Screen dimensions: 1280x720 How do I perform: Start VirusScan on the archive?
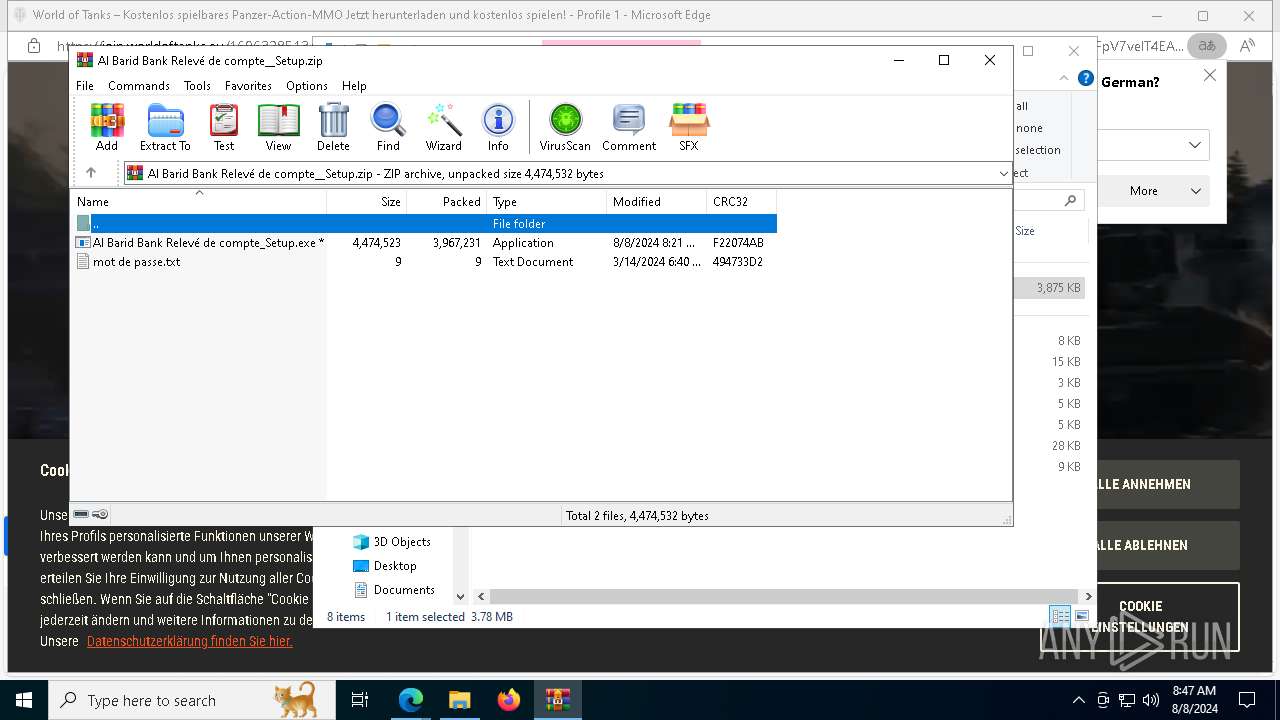point(565,128)
